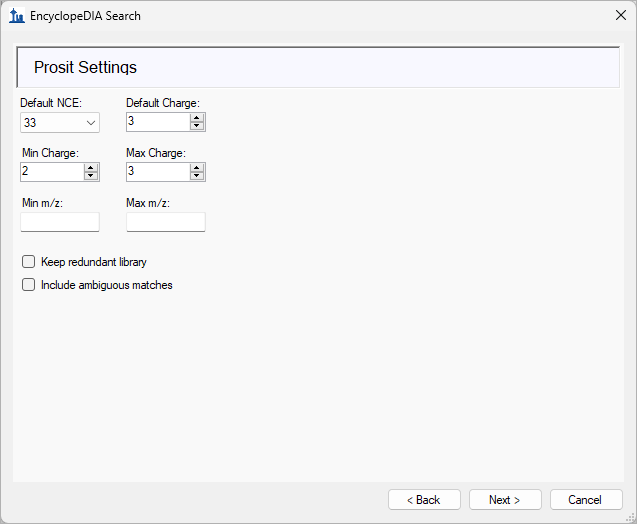The height and width of the screenshot is (524, 637).
Task: Close the EncyclopeDIA Search dialog
Action: [620, 16]
